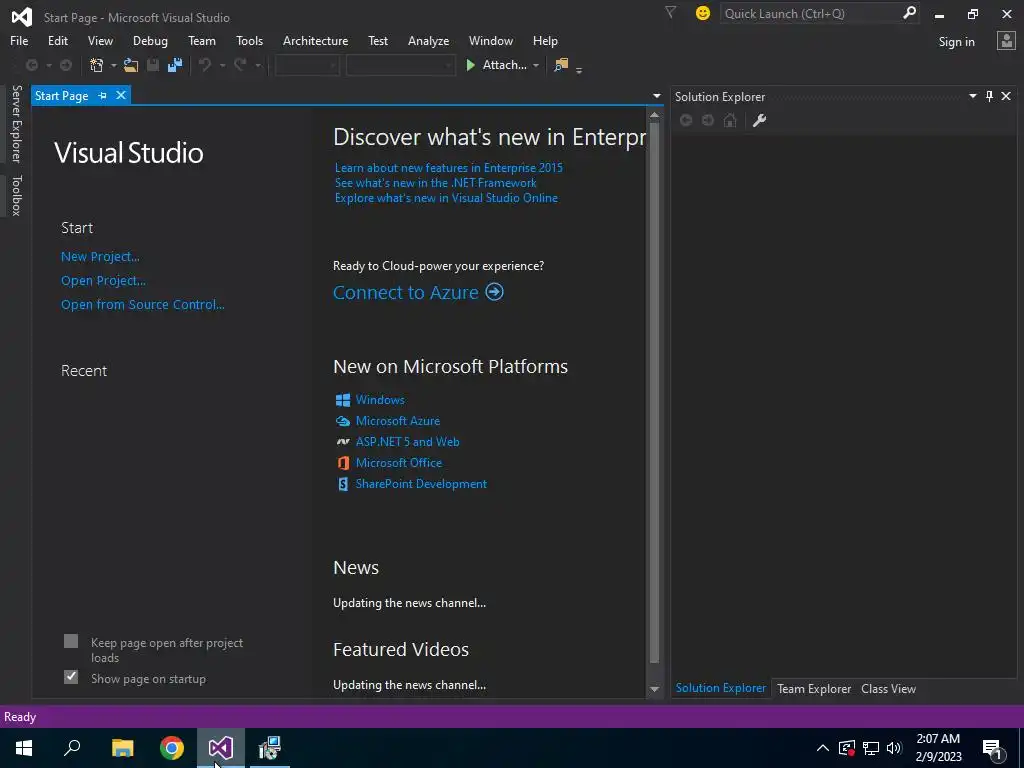This screenshot has height=768, width=1024.
Task: Open the File menu
Action: tap(19, 40)
